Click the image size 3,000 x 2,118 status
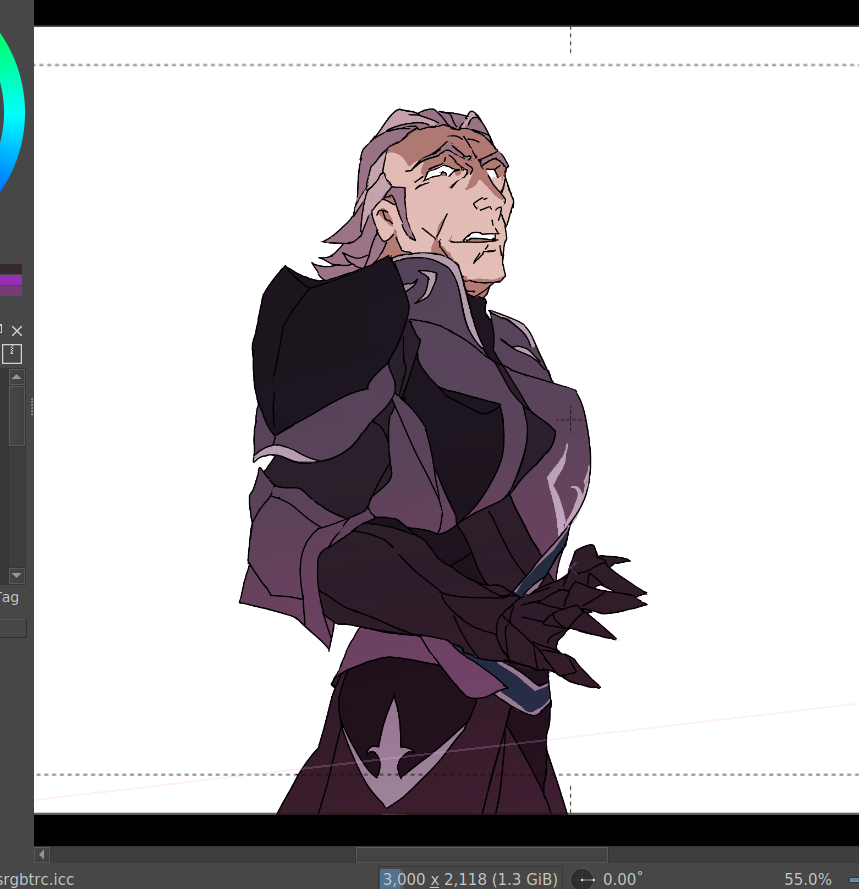 tap(468, 879)
